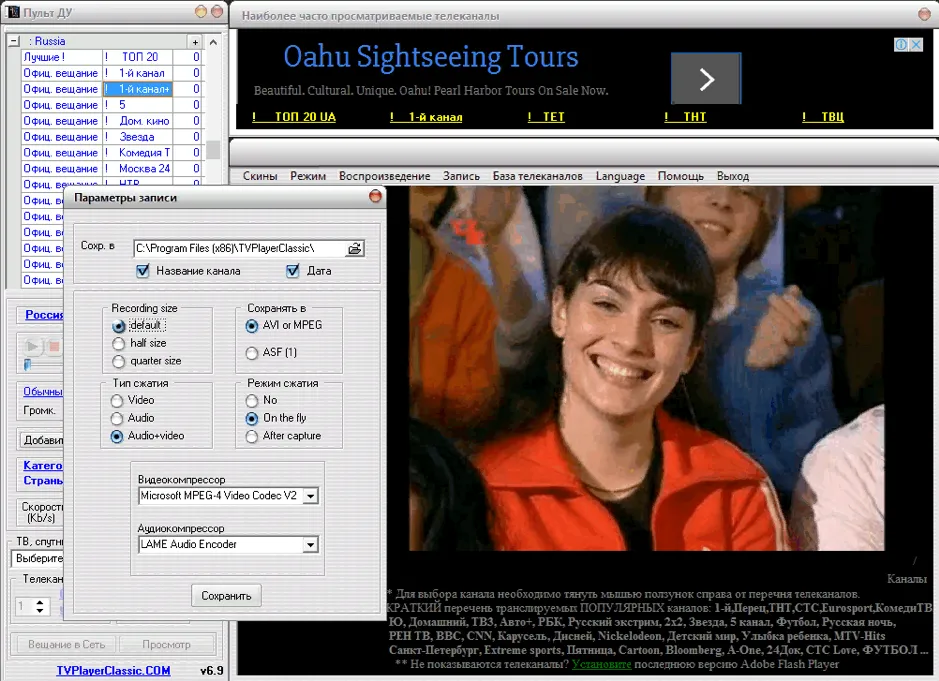
Task: Set compression mode to After capture
Action: tap(252, 436)
